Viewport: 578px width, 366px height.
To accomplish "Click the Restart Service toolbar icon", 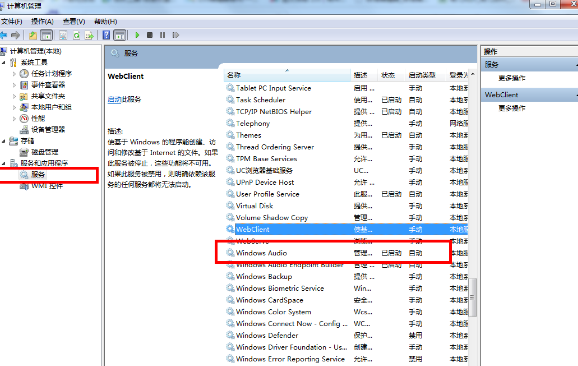I will tap(176, 35).
